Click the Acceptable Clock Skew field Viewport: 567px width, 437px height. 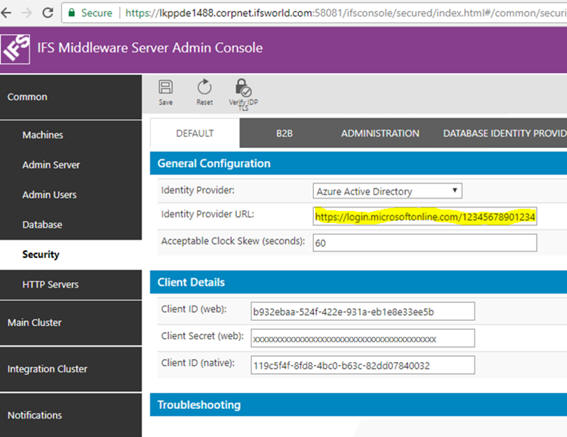pyautogui.click(x=425, y=243)
